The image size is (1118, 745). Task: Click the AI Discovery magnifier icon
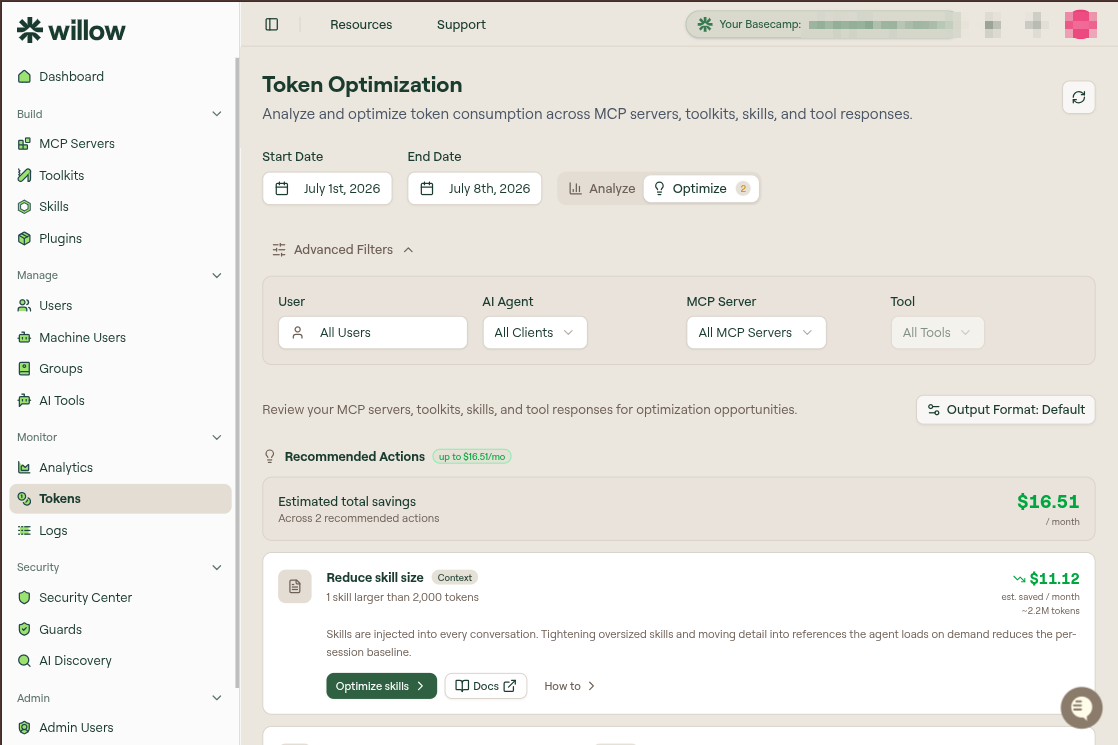(x=24, y=661)
